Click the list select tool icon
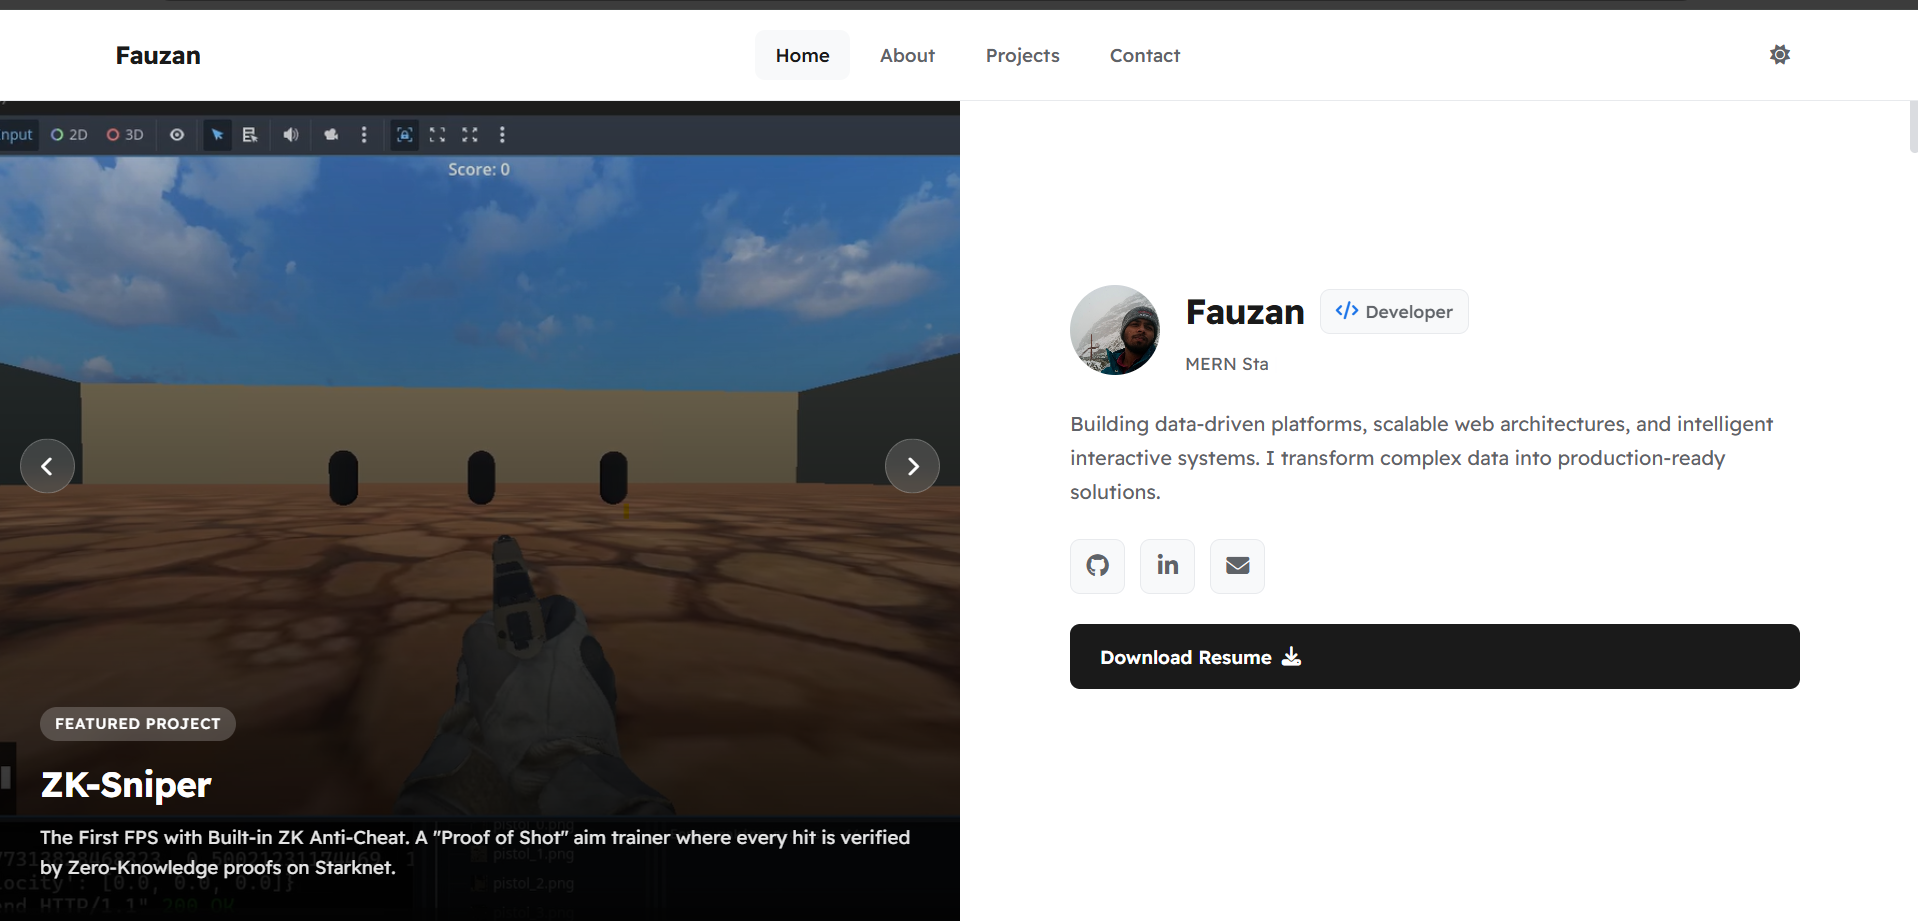1918x921 pixels. click(250, 135)
